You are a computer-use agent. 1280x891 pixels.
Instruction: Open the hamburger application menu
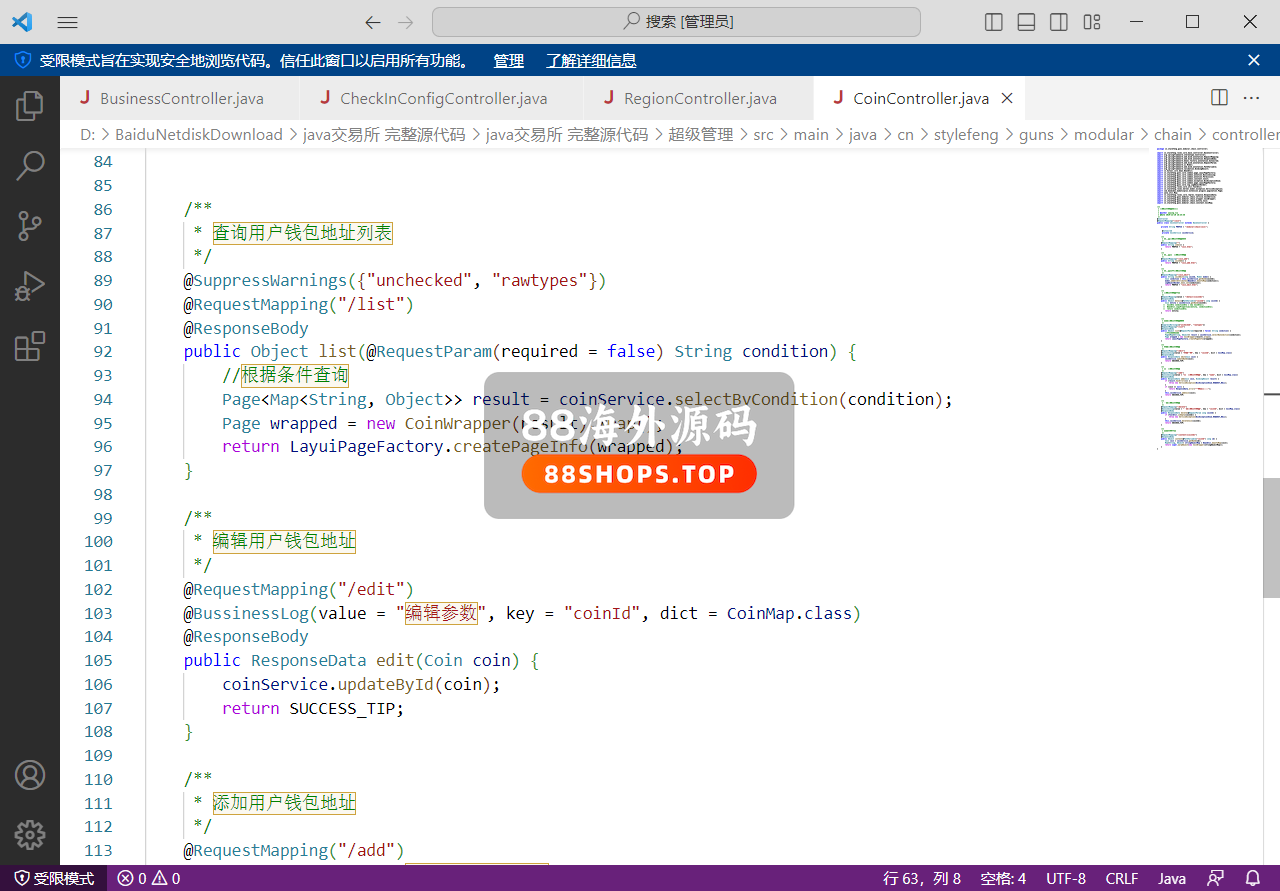click(67, 22)
